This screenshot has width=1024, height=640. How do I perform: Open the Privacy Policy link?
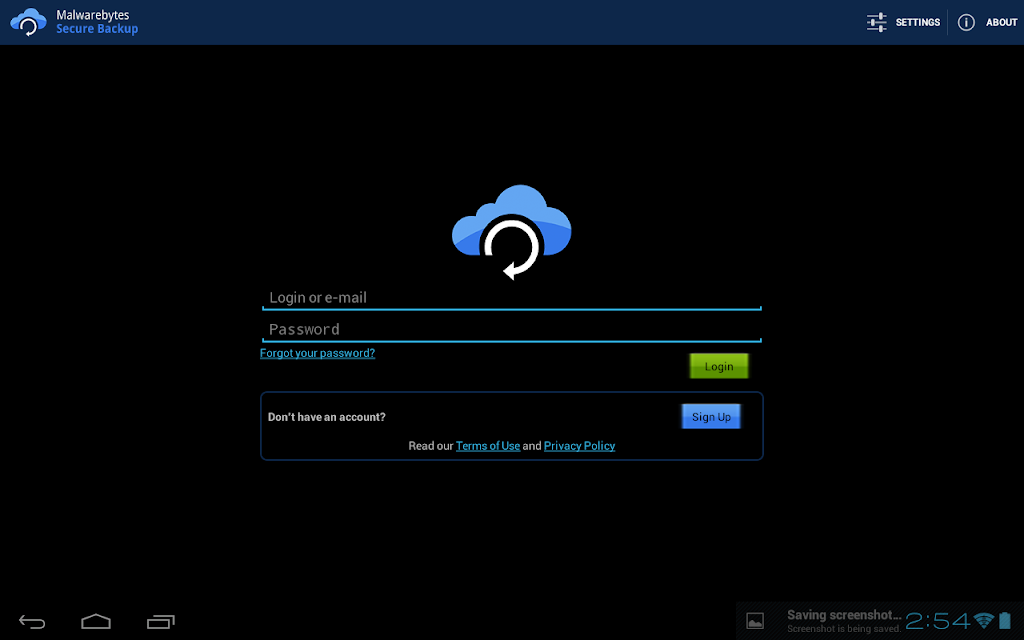[579, 446]
